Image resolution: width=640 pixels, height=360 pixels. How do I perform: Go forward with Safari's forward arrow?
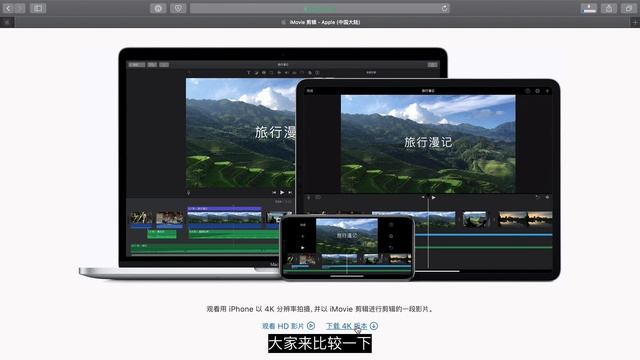click(20, 8)
